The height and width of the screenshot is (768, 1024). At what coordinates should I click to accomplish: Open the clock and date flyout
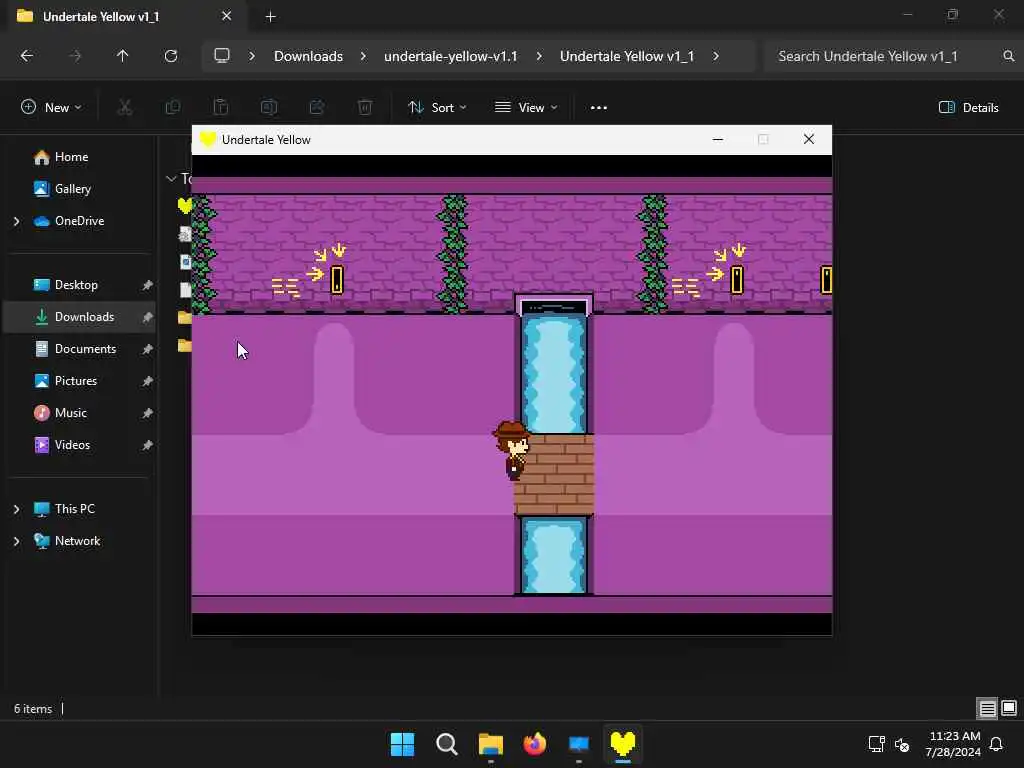click(x=953, y=744)
